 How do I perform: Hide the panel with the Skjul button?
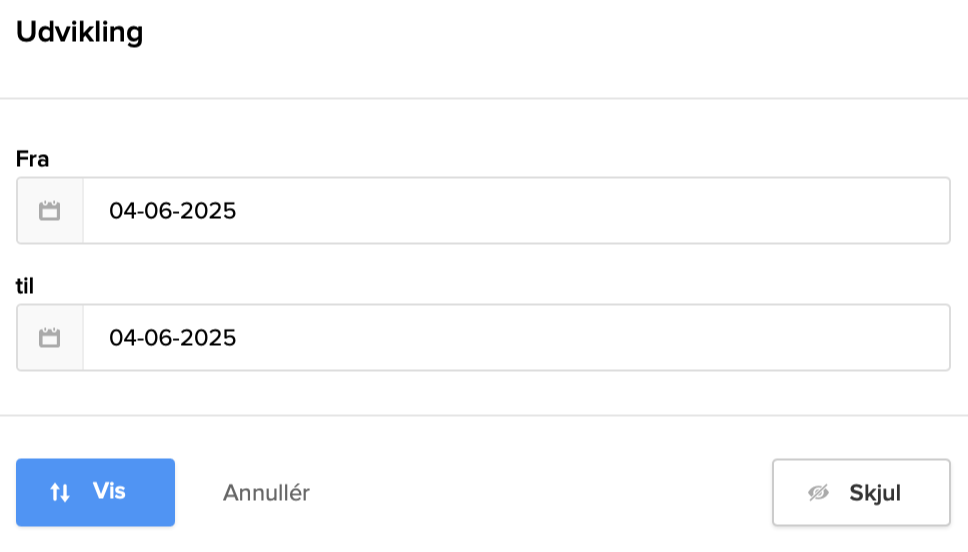[x=861, y=493]
